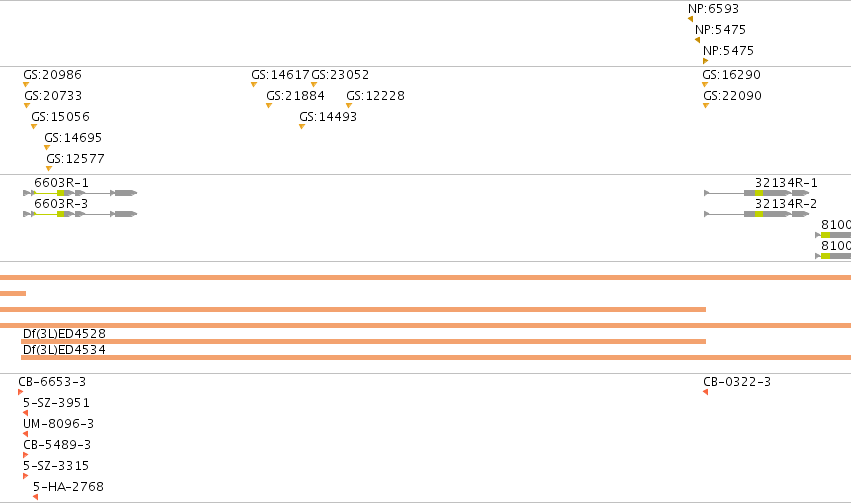The height and width of the screenshot is (503, 851).
Task: Click the GS:14493 insertion marker
Action: tap(302, 127)
